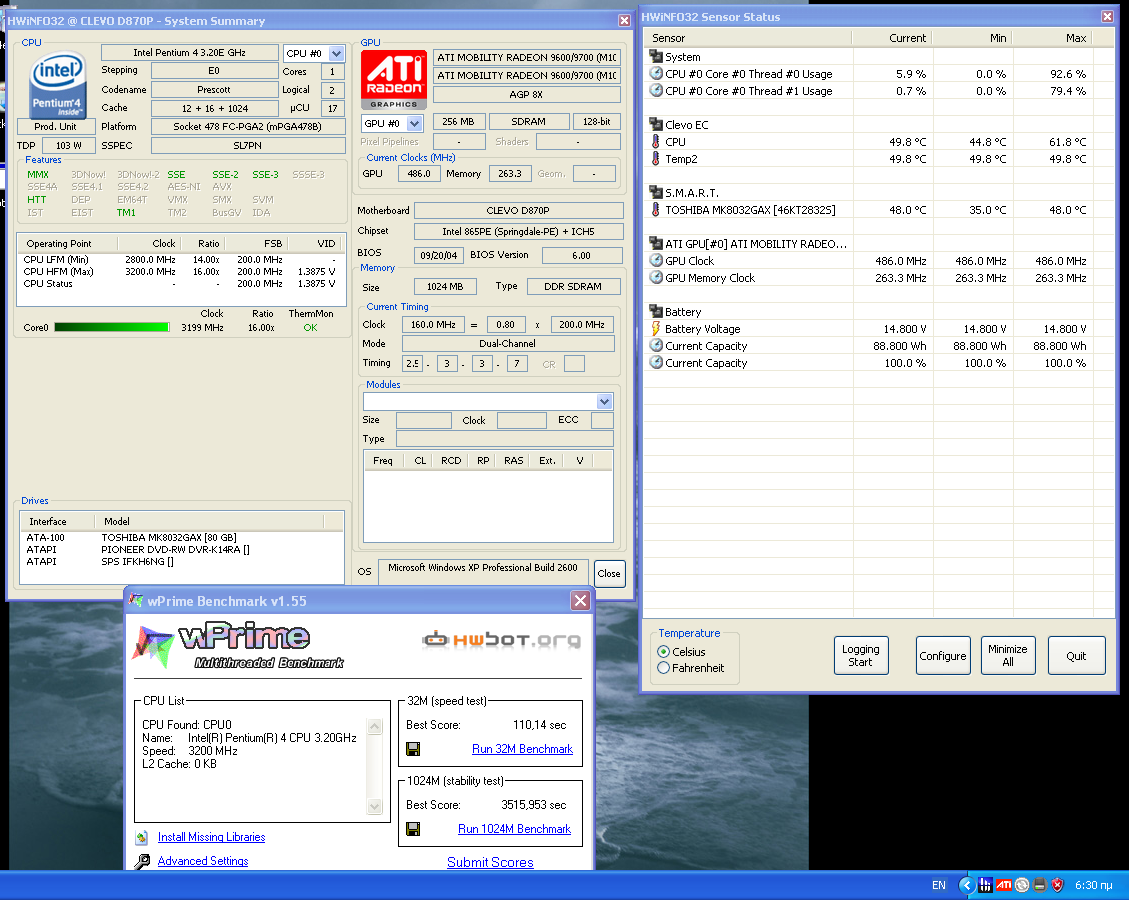The width and height of the screenshot is (1129, 900).
Task: Save the 1024M score with floppy icon
Action: click(413, 829)
